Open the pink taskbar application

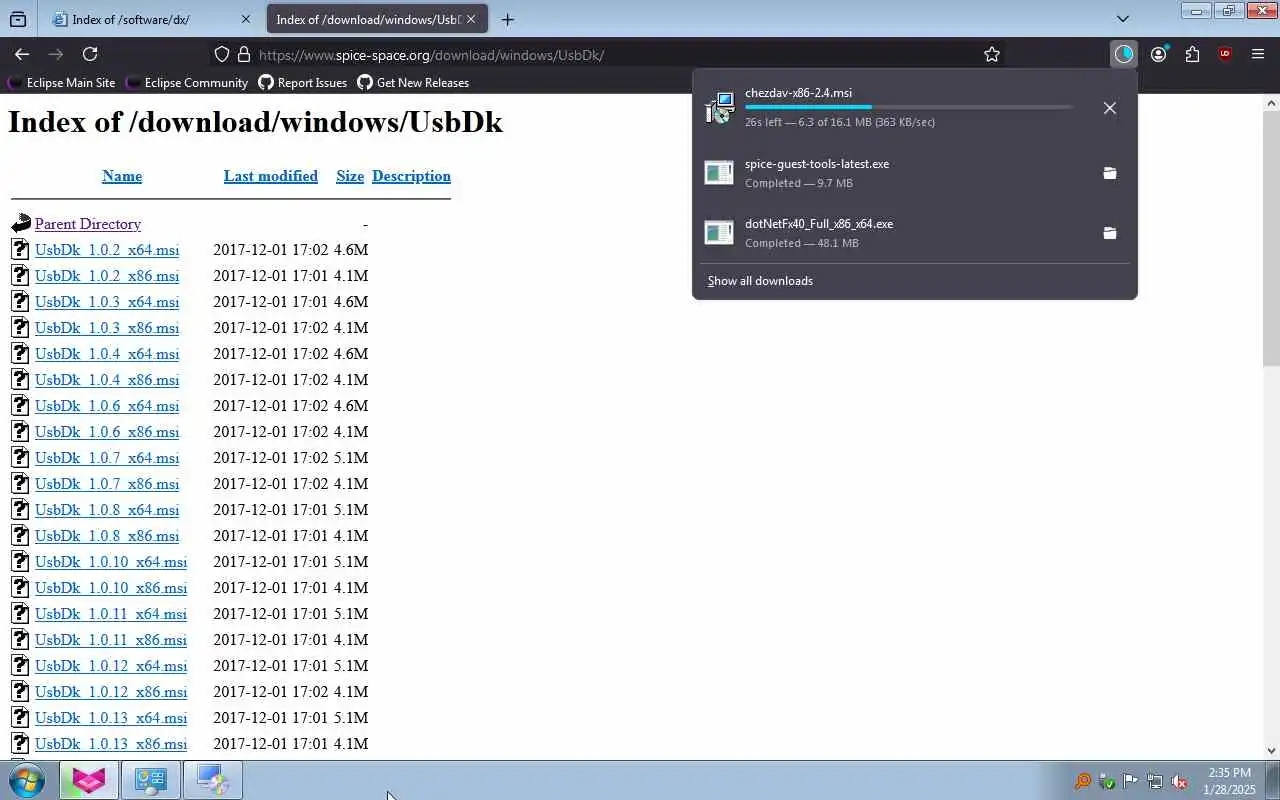pos(88,780)
